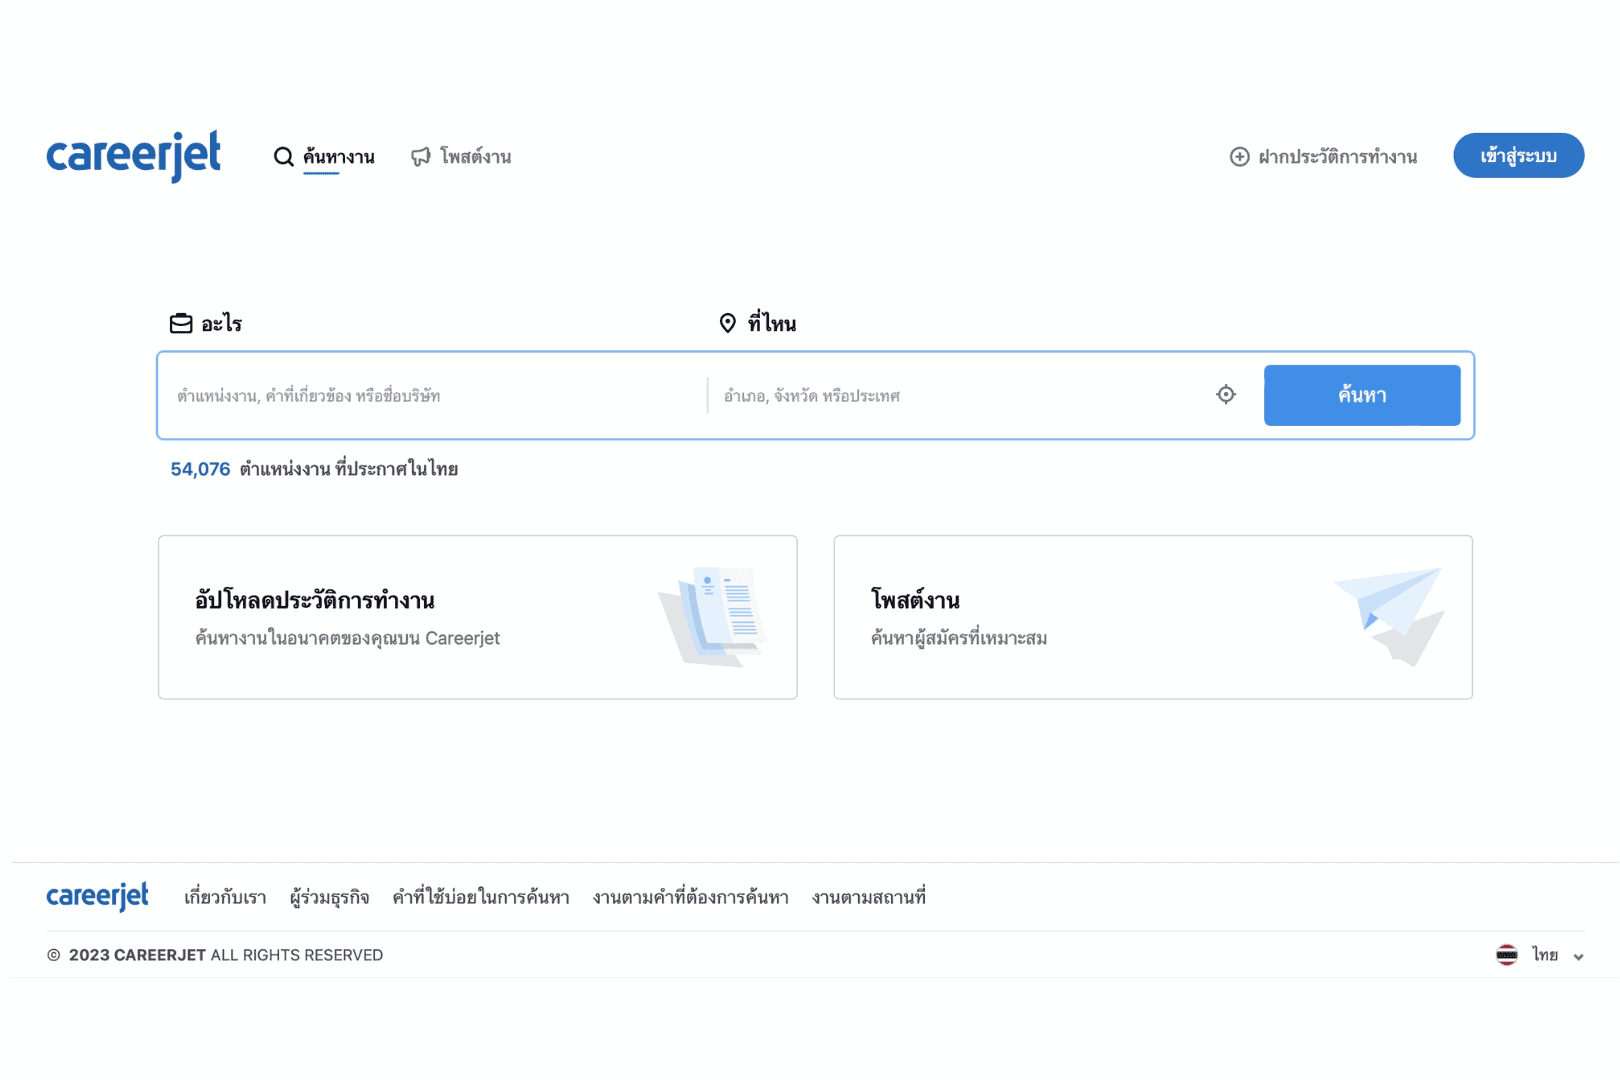This screenshot has width=1620, height=1080.
Task: Focus the job title keyword input field
Action: click(432, 396)
